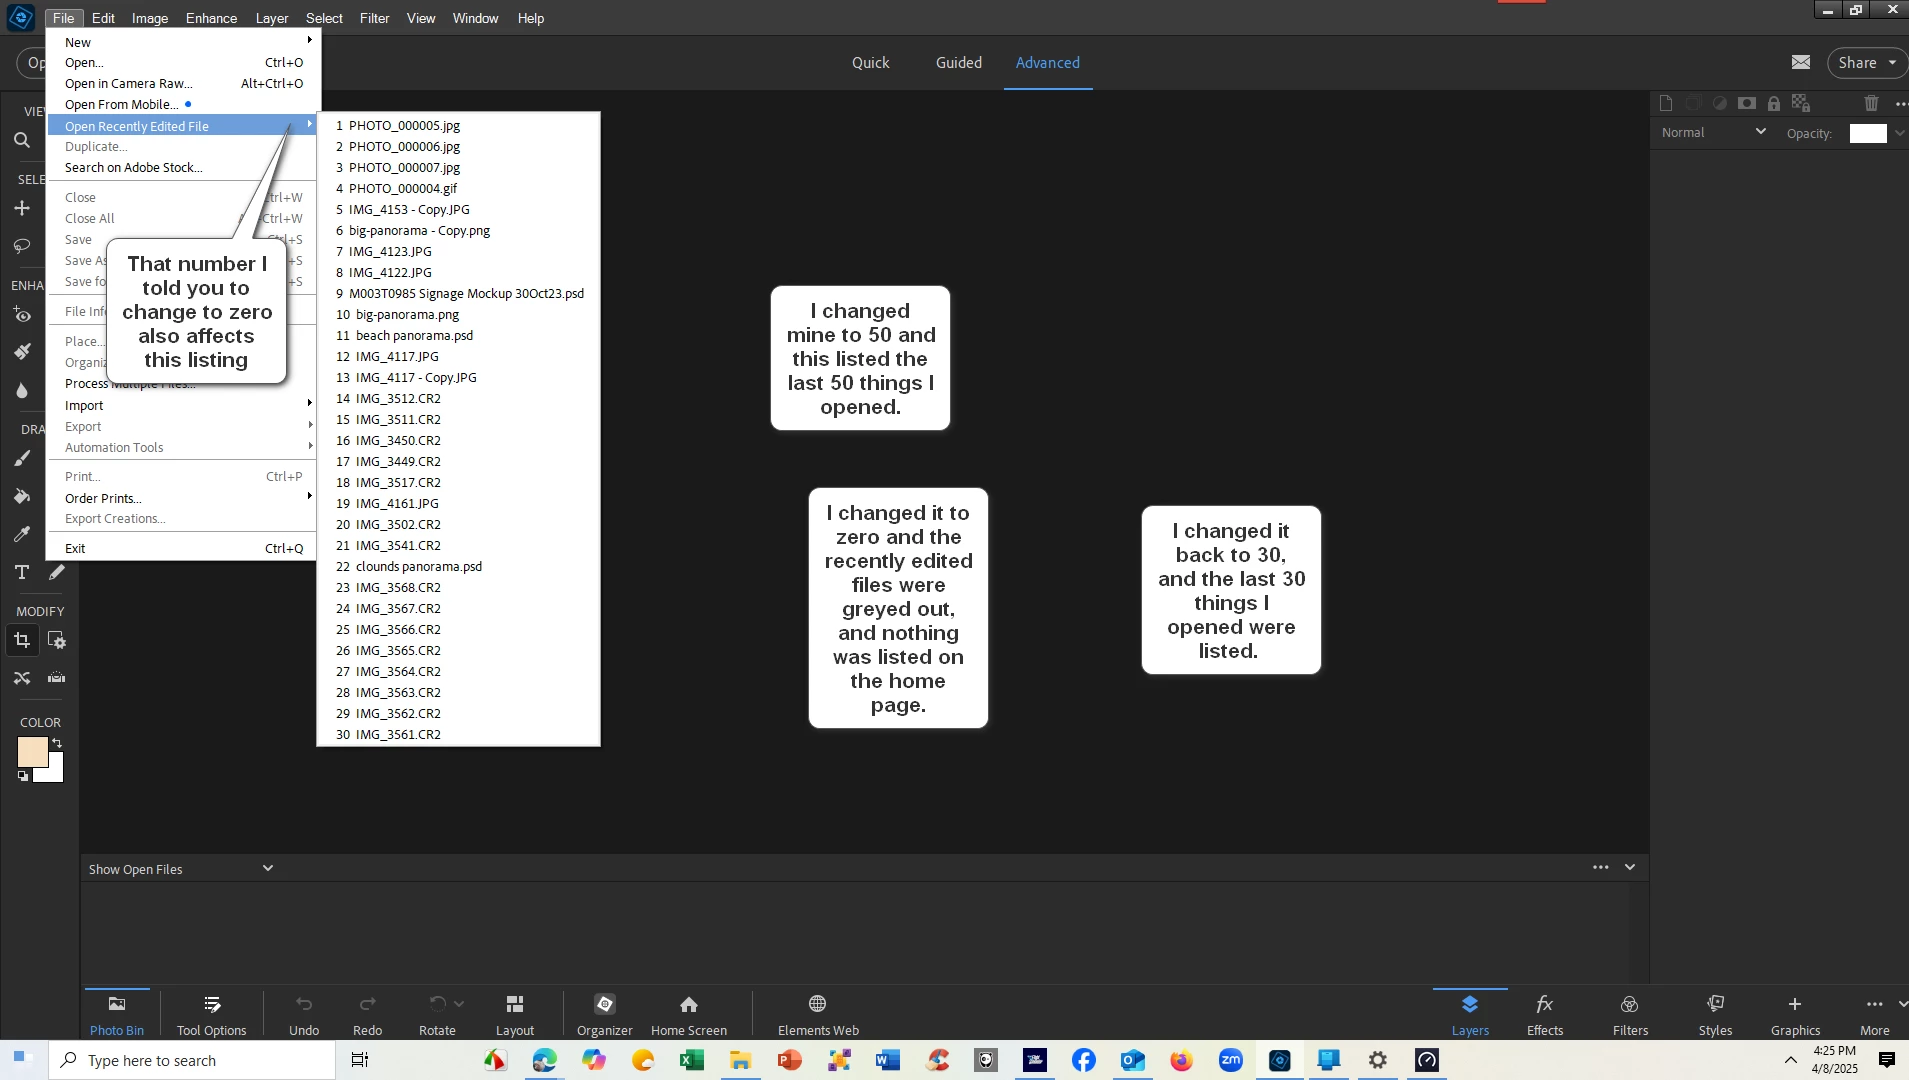Delete layer trash icon
This screenshot has width=1909, height=1080.
point(1871,103)
